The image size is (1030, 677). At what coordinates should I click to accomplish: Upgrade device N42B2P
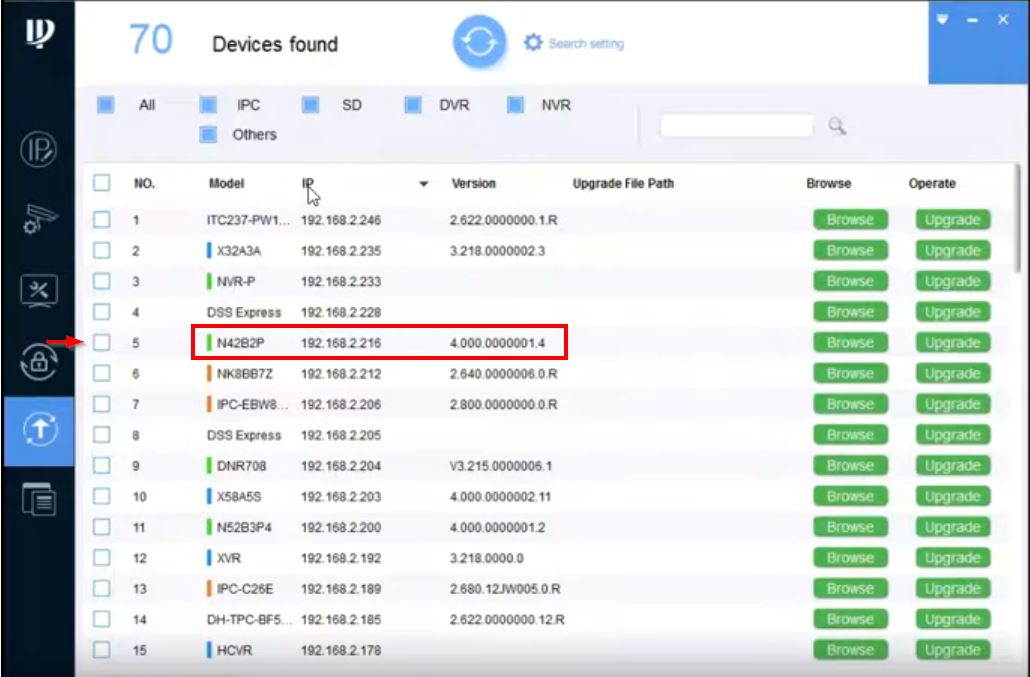click(952, 343)
